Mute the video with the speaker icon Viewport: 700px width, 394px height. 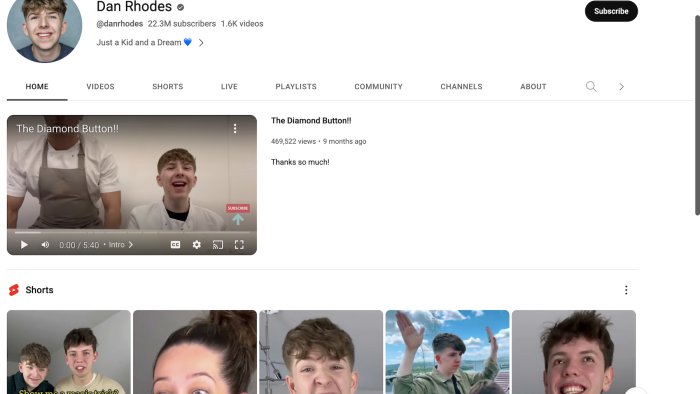pos(46,245)
